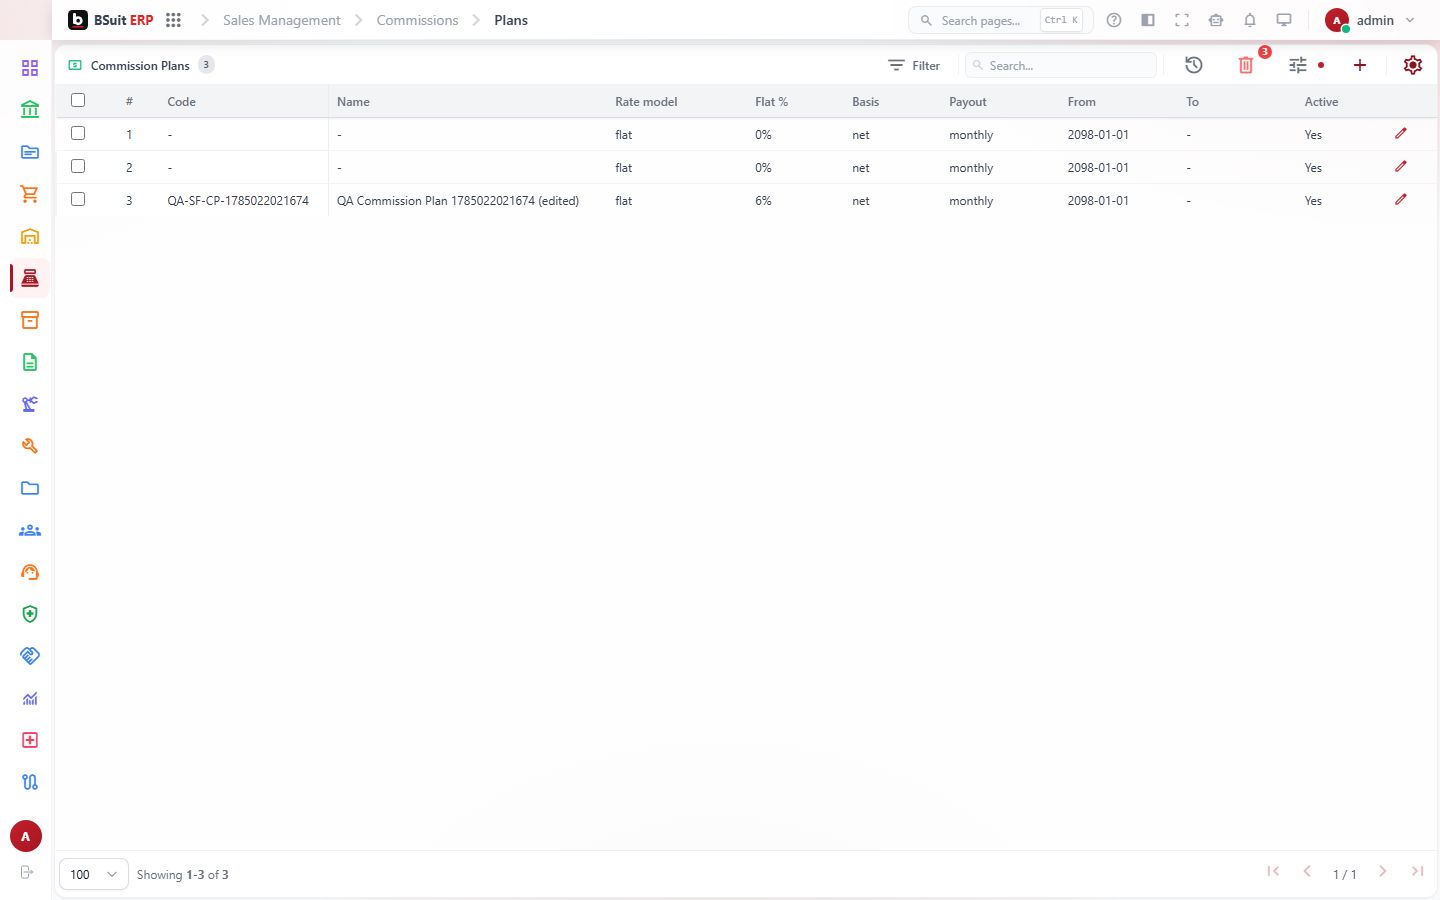Tick the checkbox for row 2

point(78,166)
